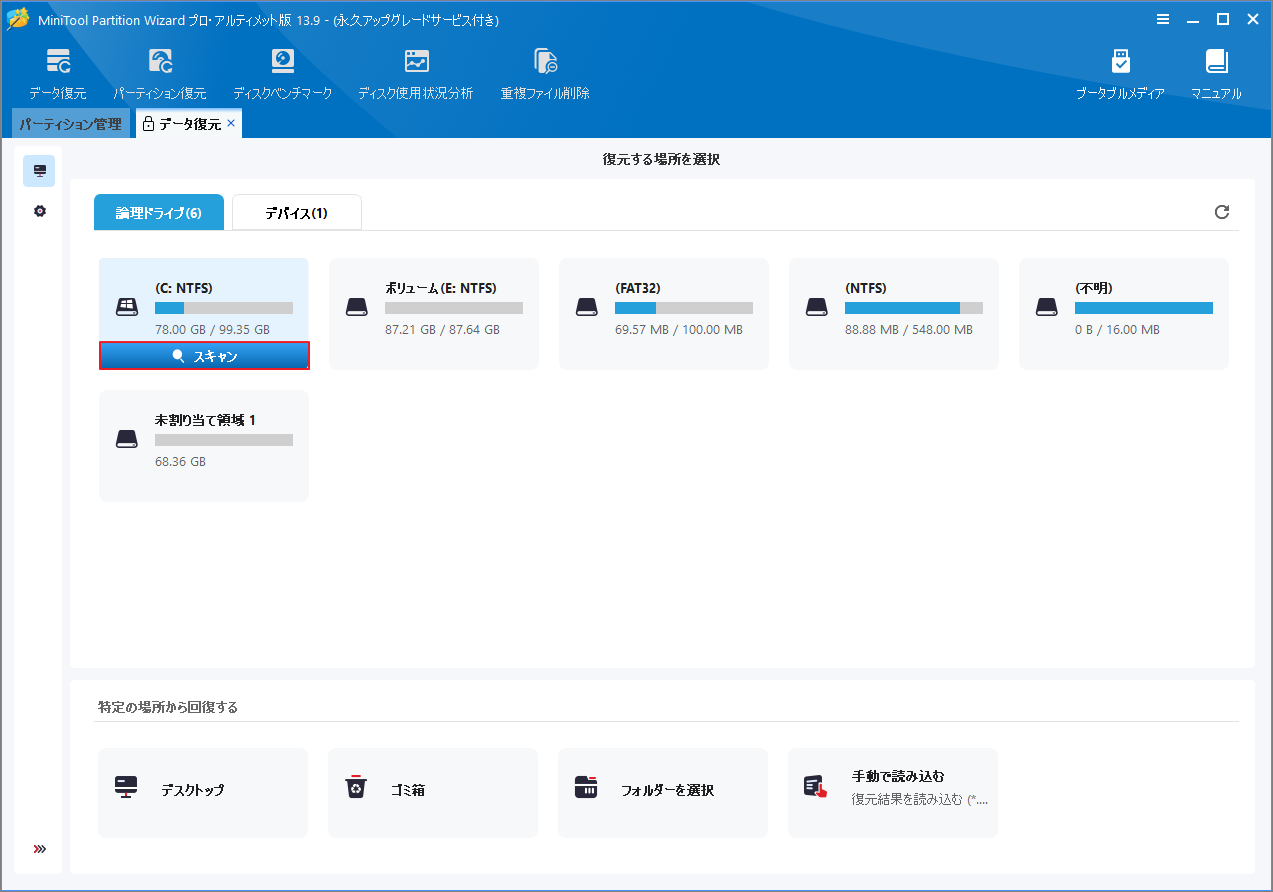Screen dimensions: 1273x892
Task: Click the FAT32 drive icon
Action: coord(587,307)
